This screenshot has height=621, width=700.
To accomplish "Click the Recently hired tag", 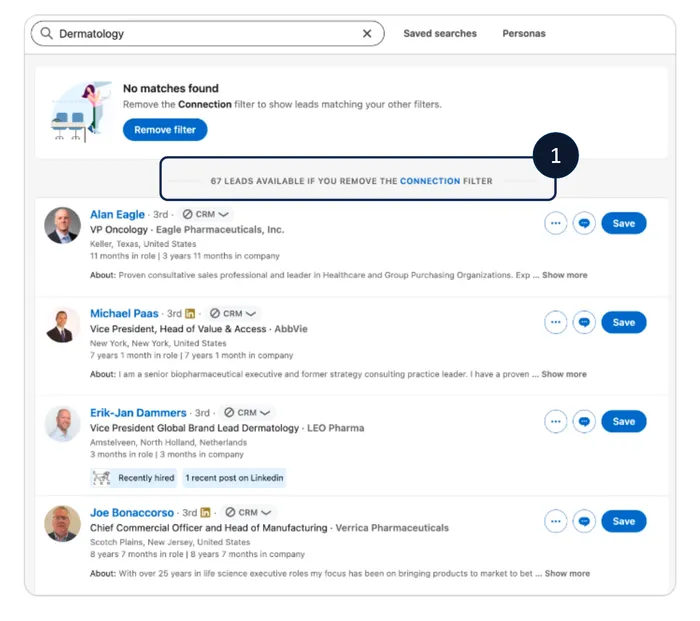I will click(x=133, y=478).
